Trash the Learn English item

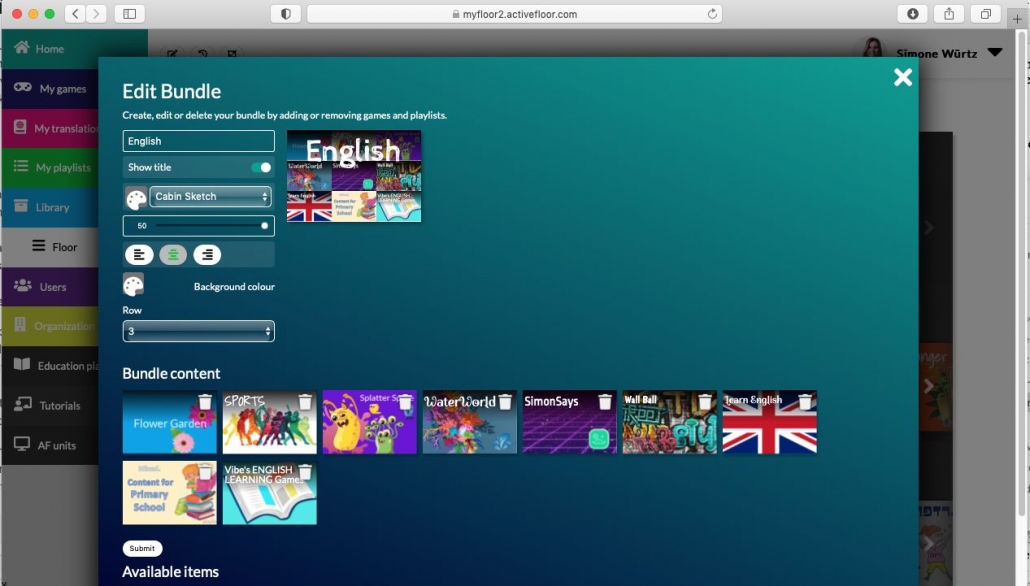click(x=805, y=402)
